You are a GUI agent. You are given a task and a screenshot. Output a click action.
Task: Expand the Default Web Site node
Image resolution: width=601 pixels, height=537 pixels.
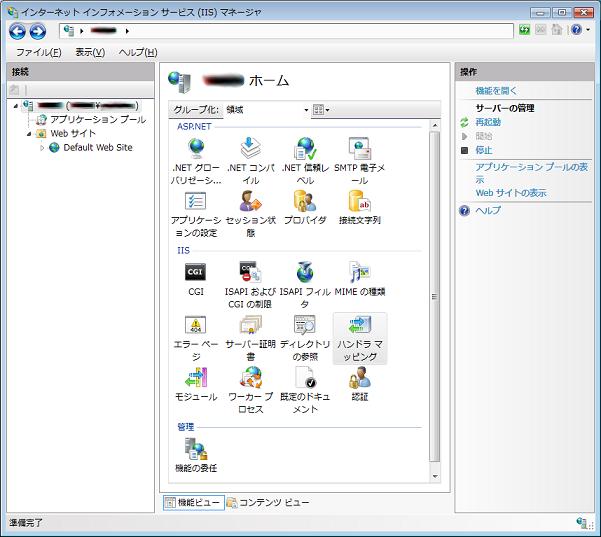point(42,148)
